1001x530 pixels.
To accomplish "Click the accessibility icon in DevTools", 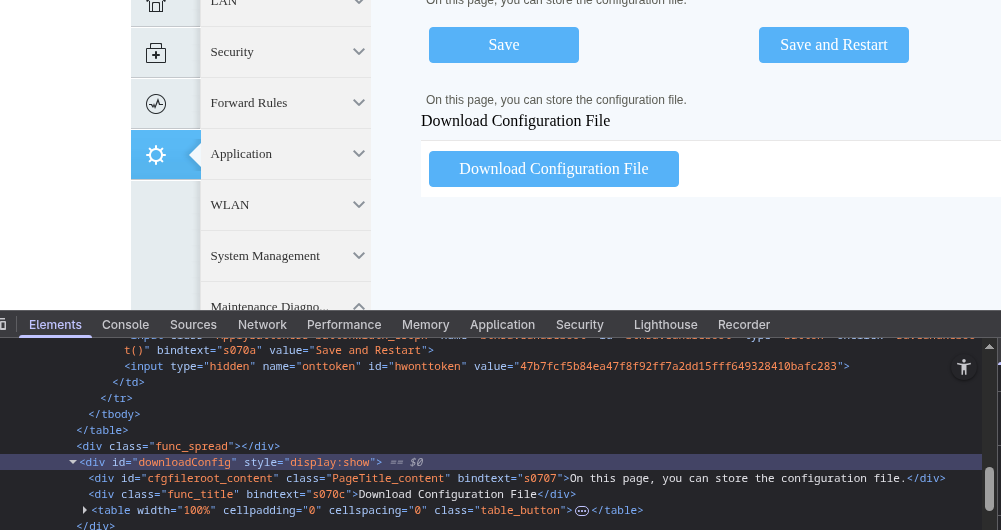I will (963, 367).
